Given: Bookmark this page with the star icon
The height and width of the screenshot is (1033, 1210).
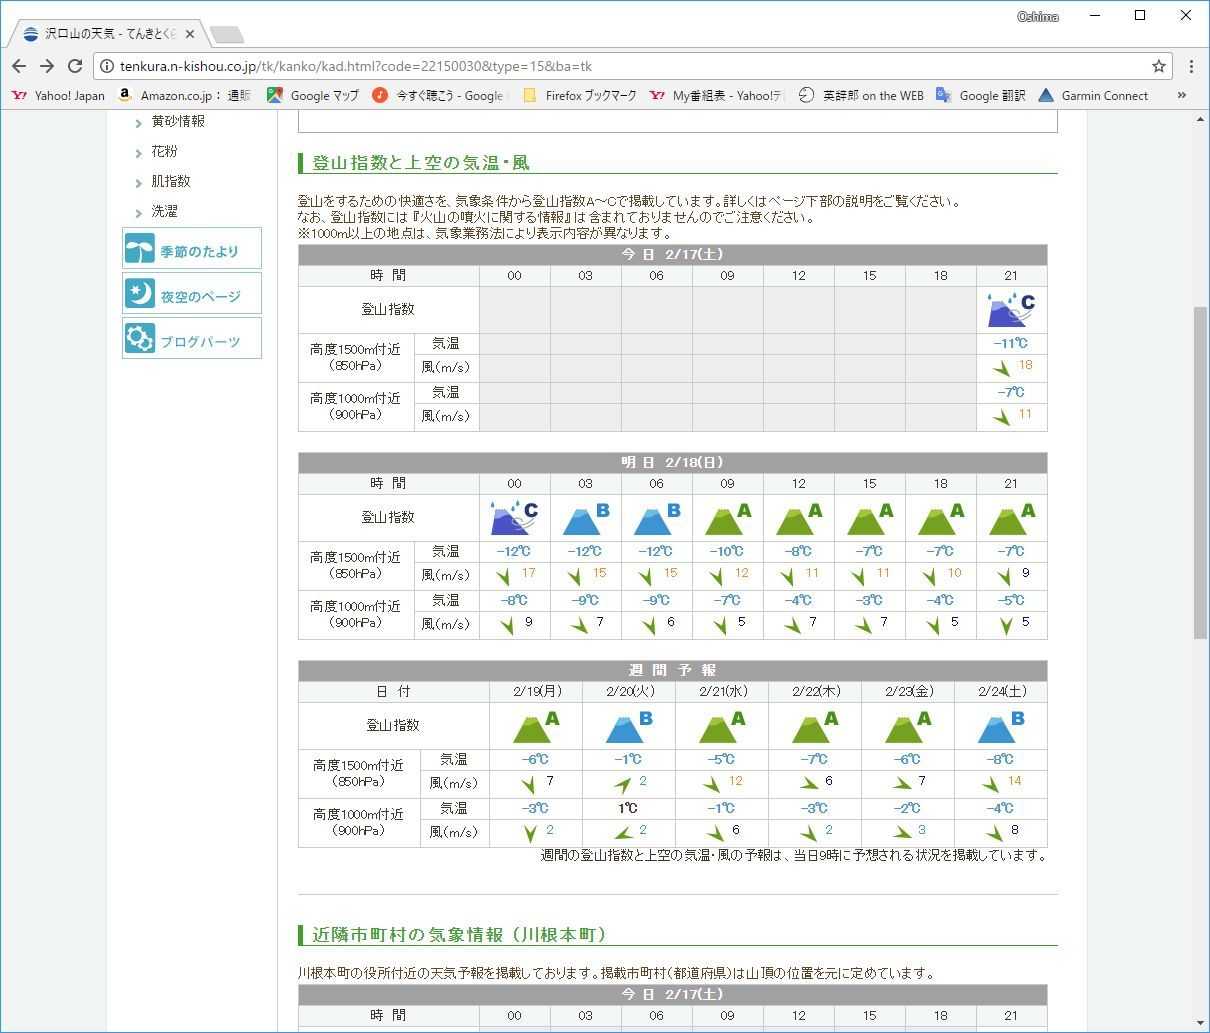Looking at the screenshot, I should (1158, 66).
